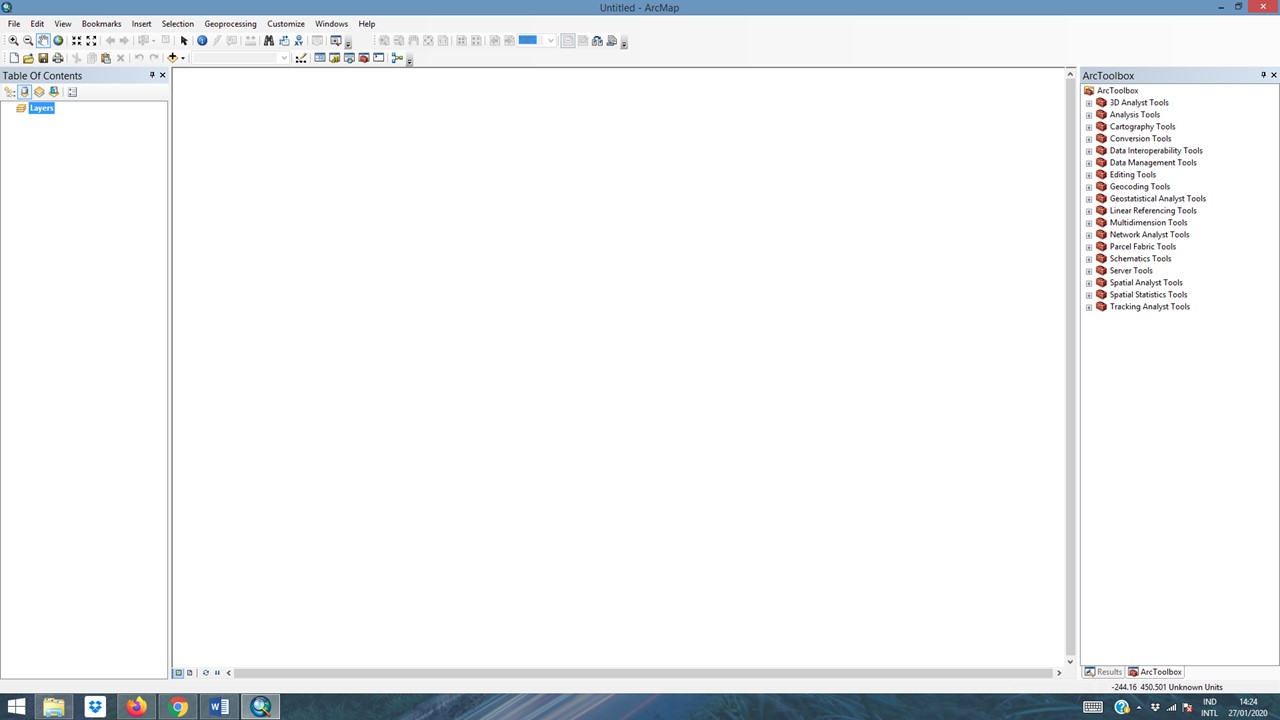1280x720 pixels.
Task: Click List By Visibility icon
Action: click(39, 92)
